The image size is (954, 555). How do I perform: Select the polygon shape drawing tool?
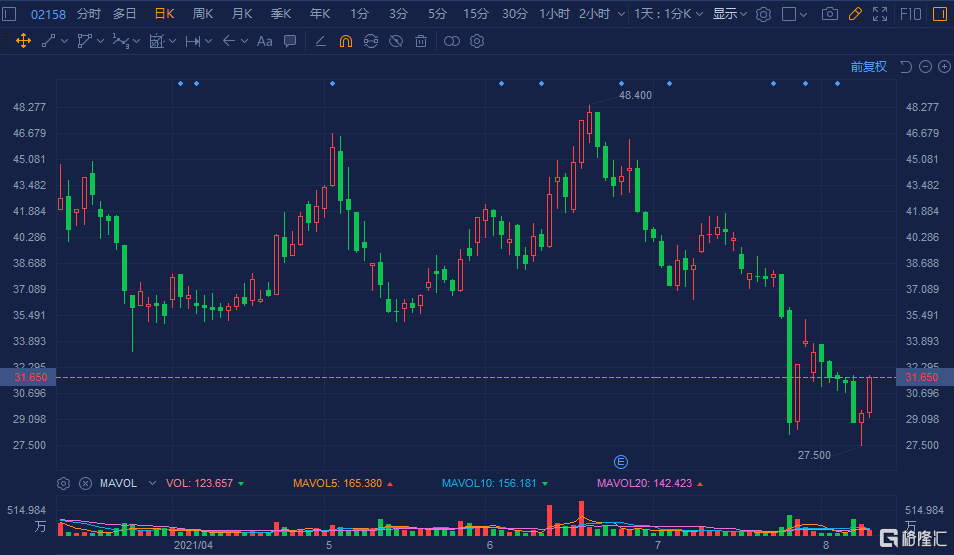pos(84,41)
